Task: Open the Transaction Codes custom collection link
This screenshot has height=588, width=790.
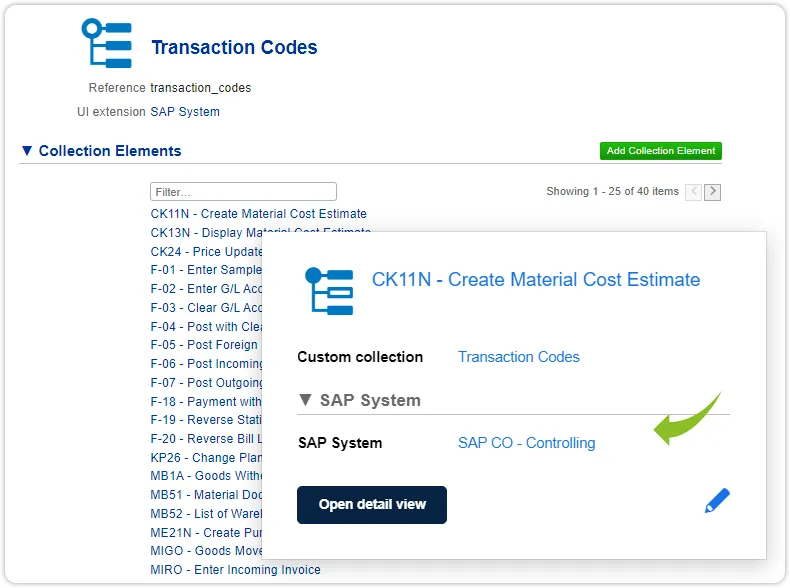Action: click(x=519, y=357)
